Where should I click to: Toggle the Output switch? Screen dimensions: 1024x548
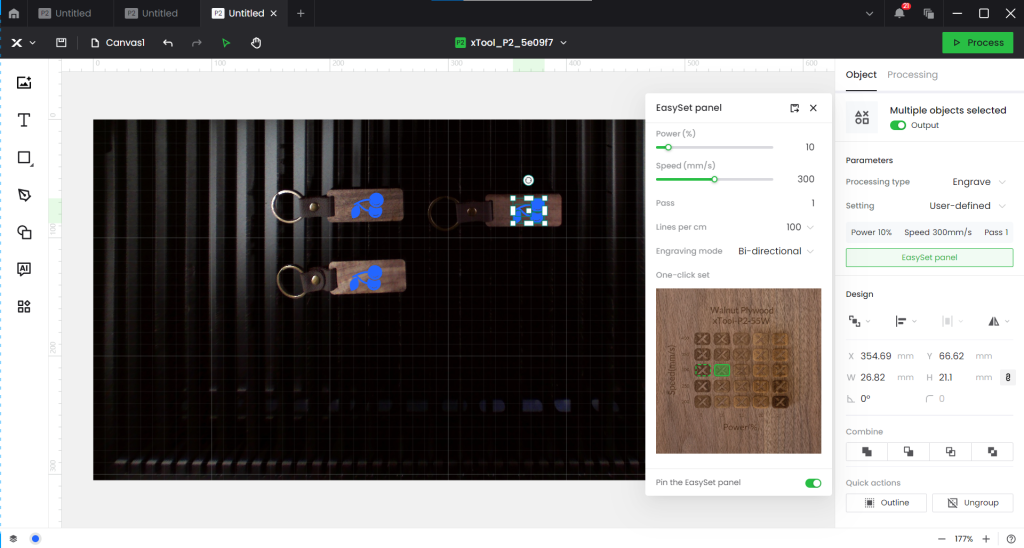tap(898, 125)
